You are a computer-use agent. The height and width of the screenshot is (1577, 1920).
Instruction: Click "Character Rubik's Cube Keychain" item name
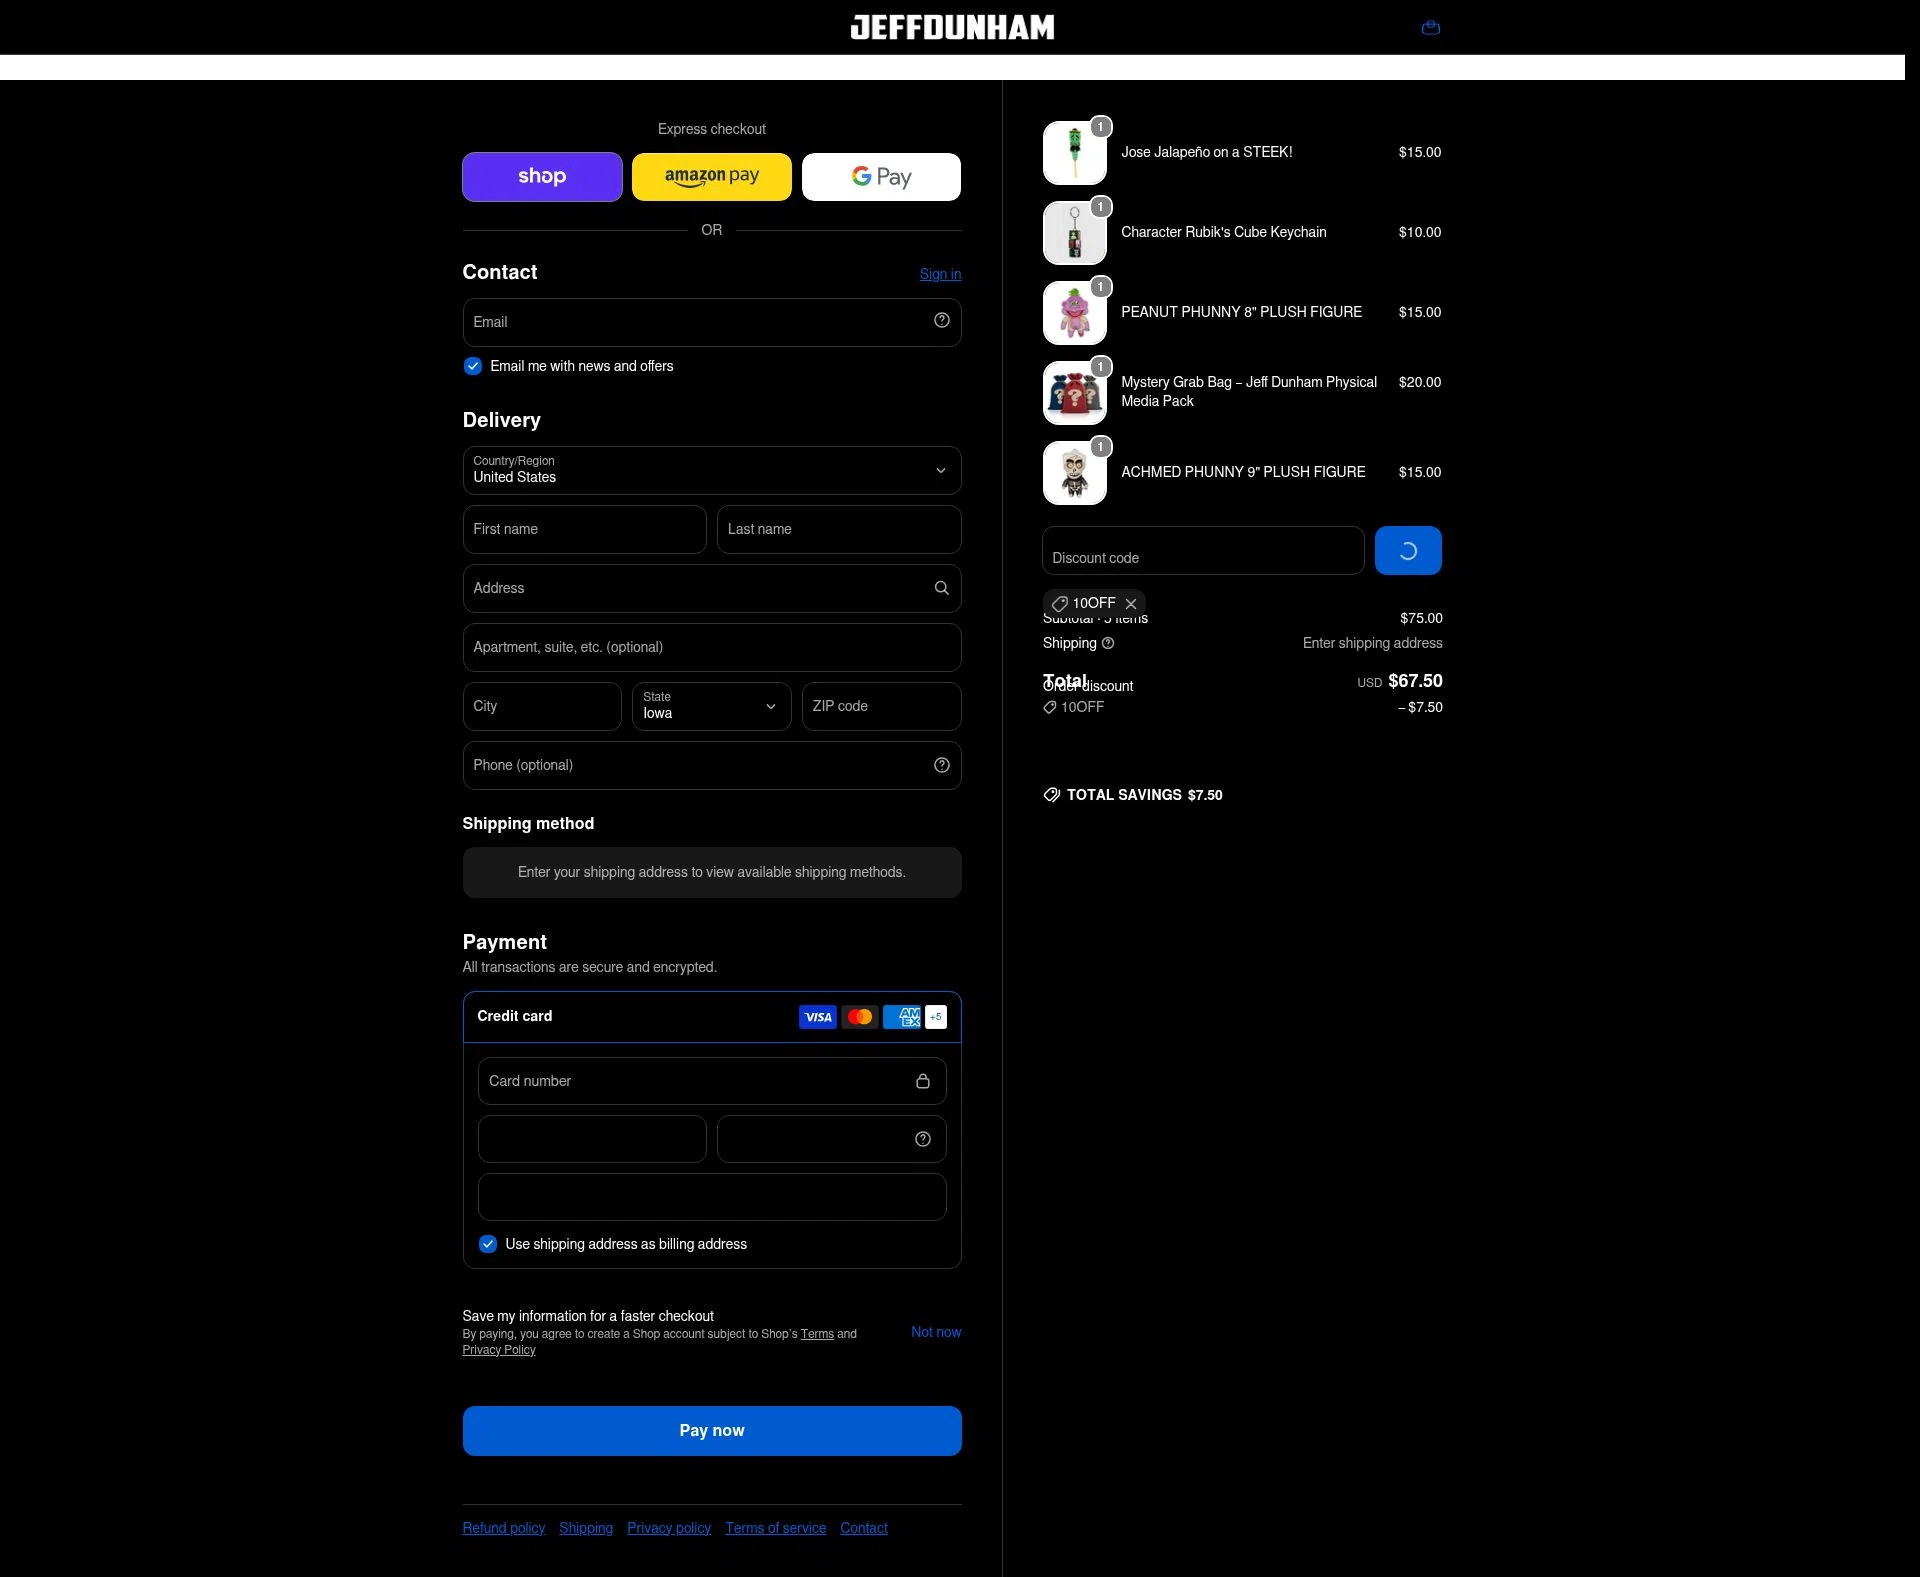pos(1224,232)
